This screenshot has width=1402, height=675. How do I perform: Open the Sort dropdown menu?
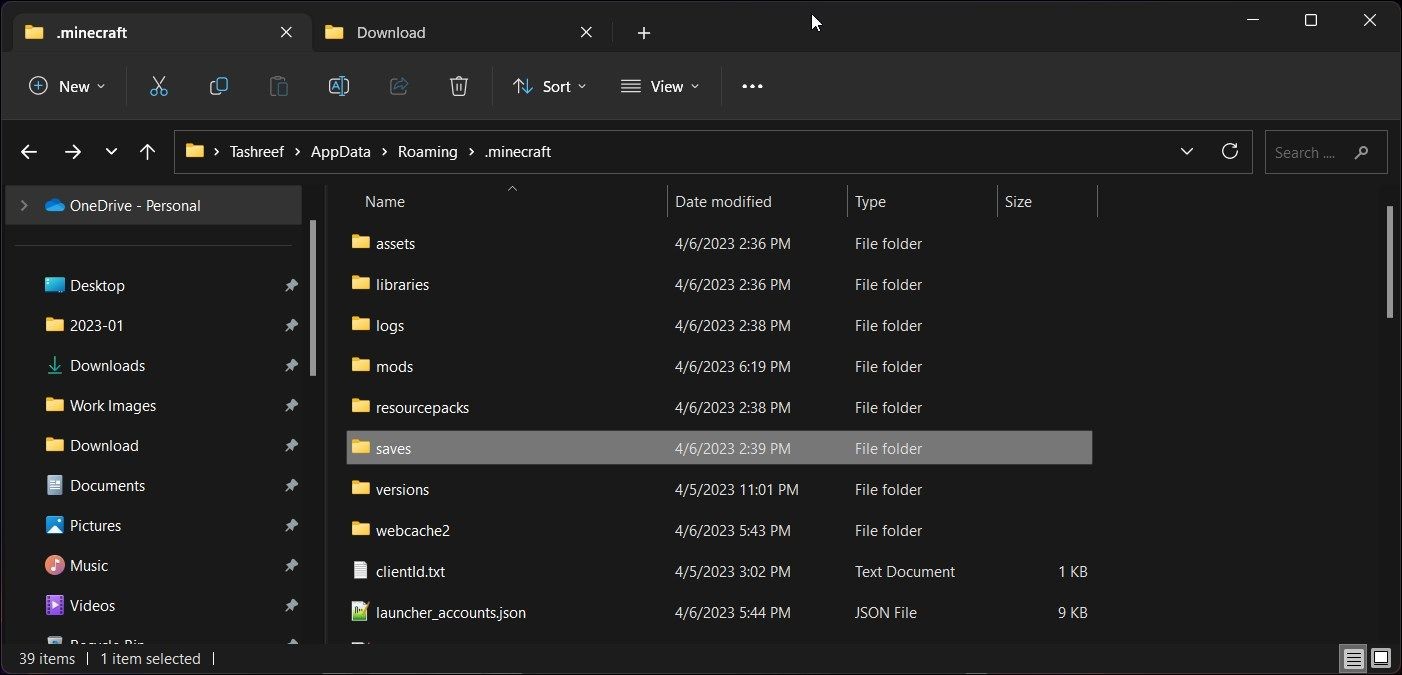click(549, 87)
